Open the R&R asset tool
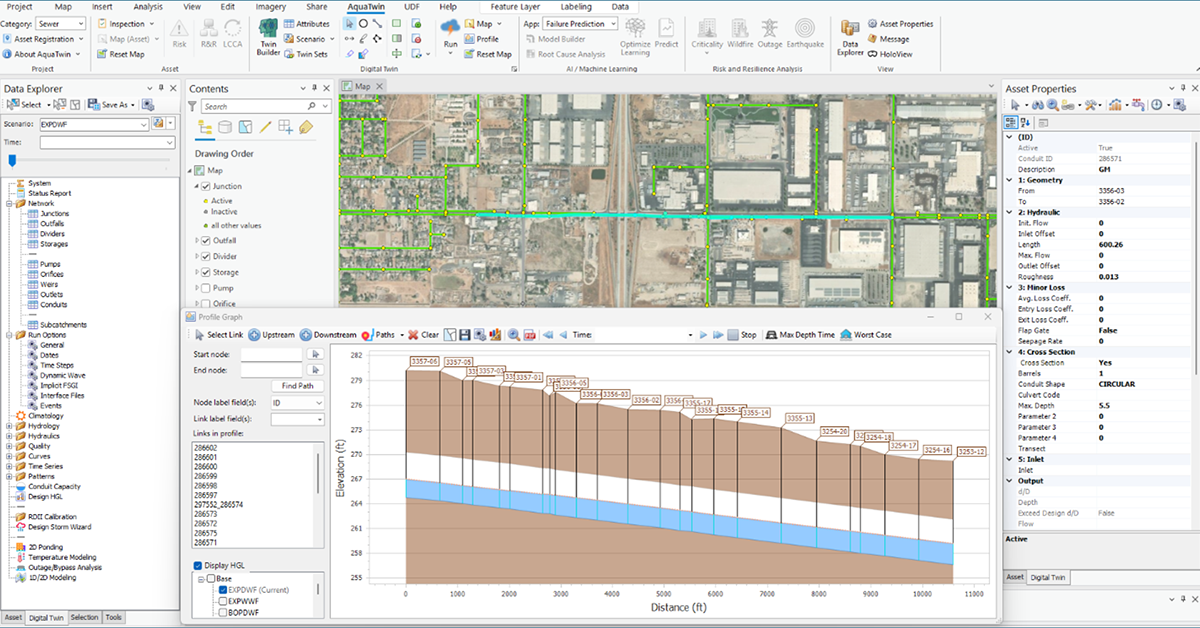 pos(207,32)
